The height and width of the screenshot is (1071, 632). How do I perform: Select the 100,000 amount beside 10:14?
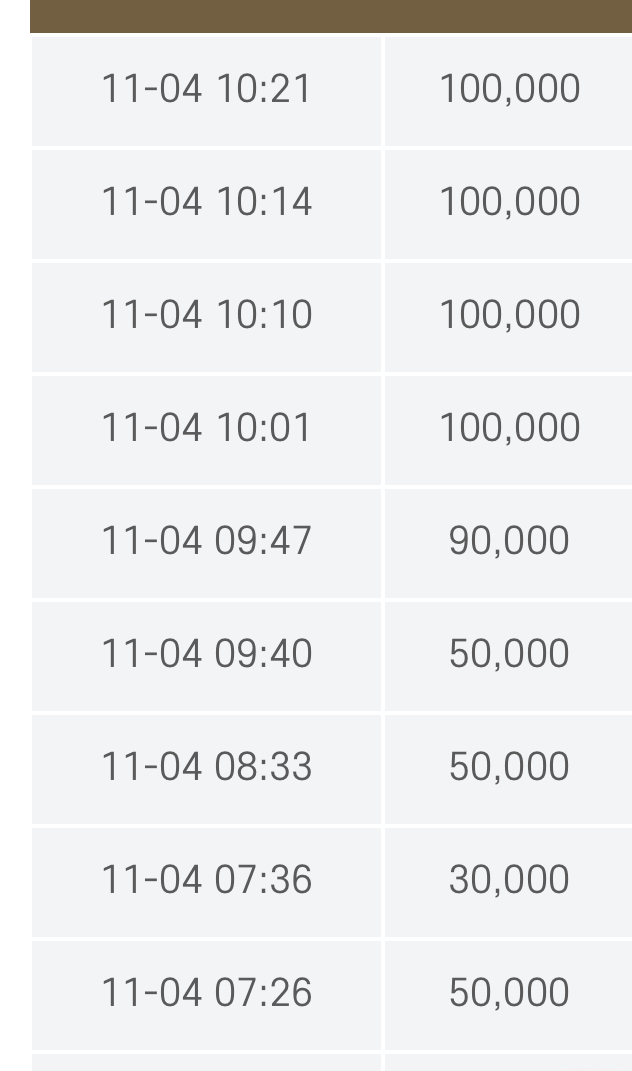(x=509, y=202)
